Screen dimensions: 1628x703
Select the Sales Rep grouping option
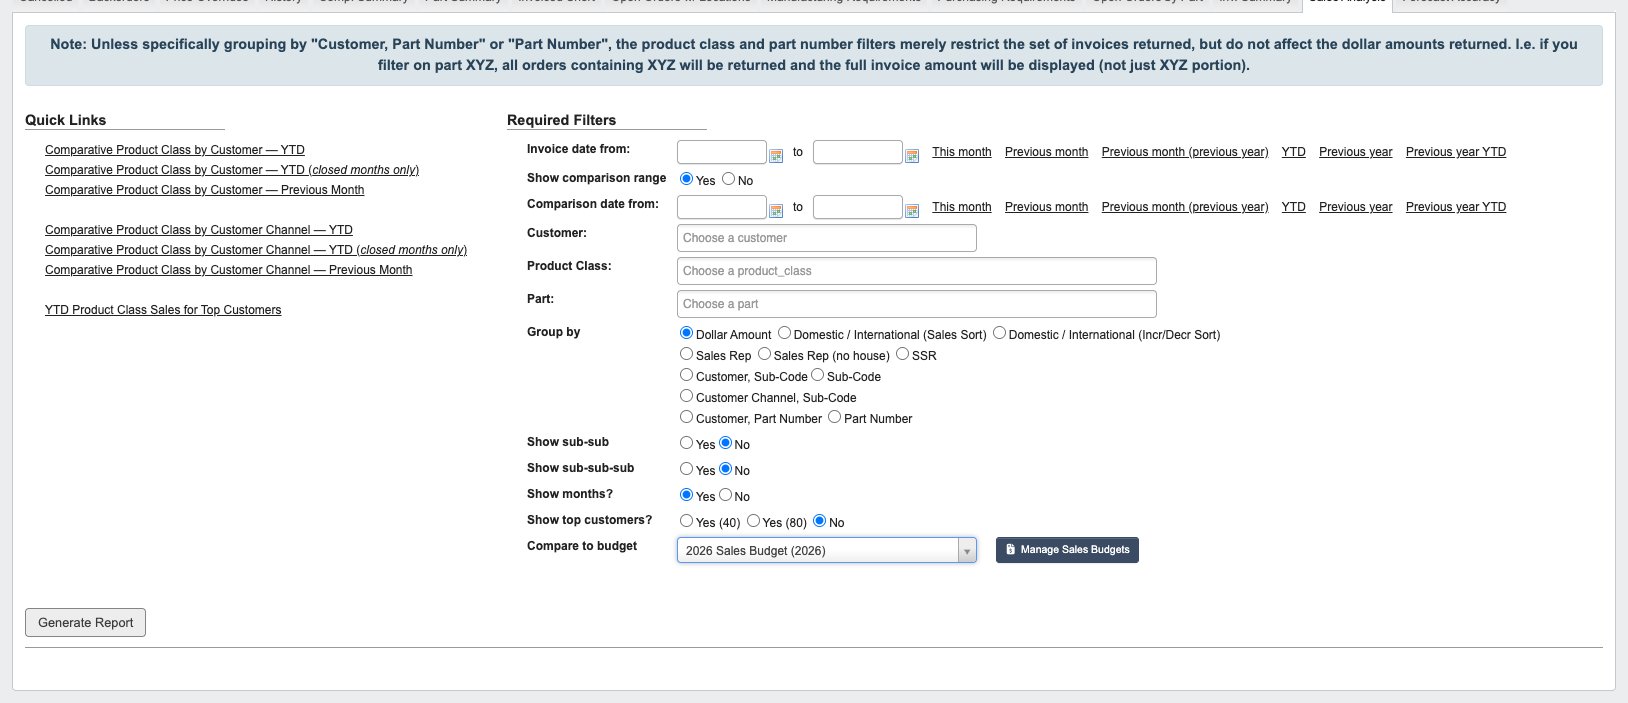point(686,354)
